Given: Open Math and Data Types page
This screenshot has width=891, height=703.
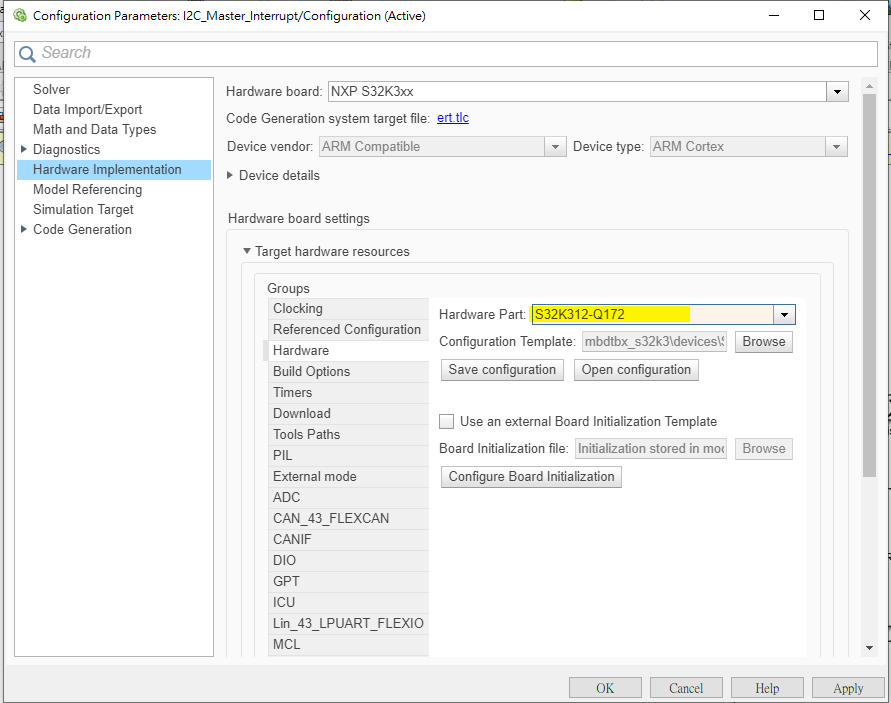Looking at the screenshot, I should pos(94,129).
